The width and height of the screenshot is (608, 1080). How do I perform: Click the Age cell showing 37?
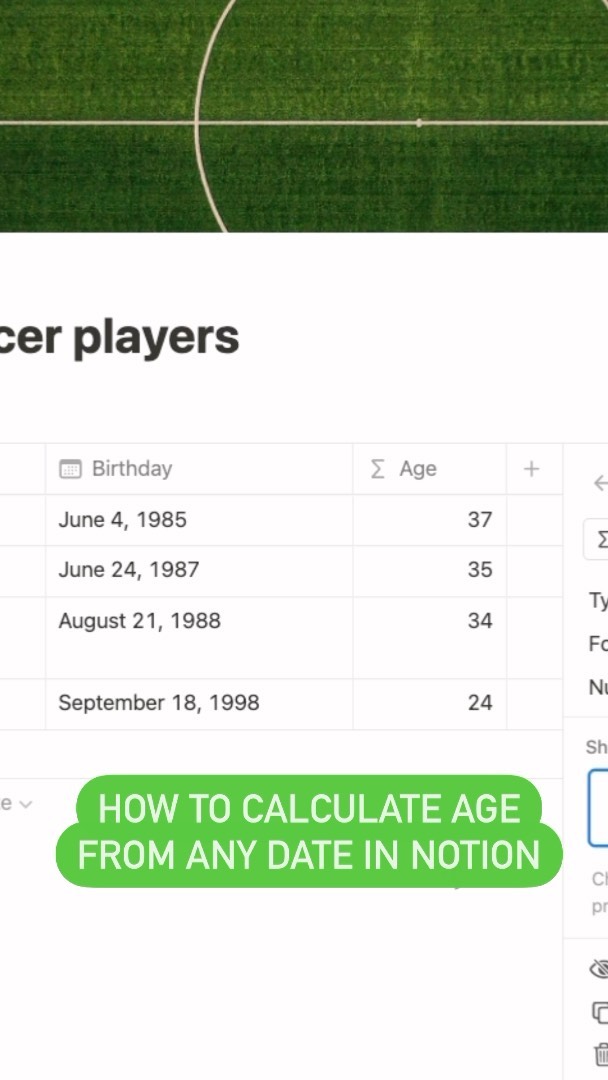430,520
